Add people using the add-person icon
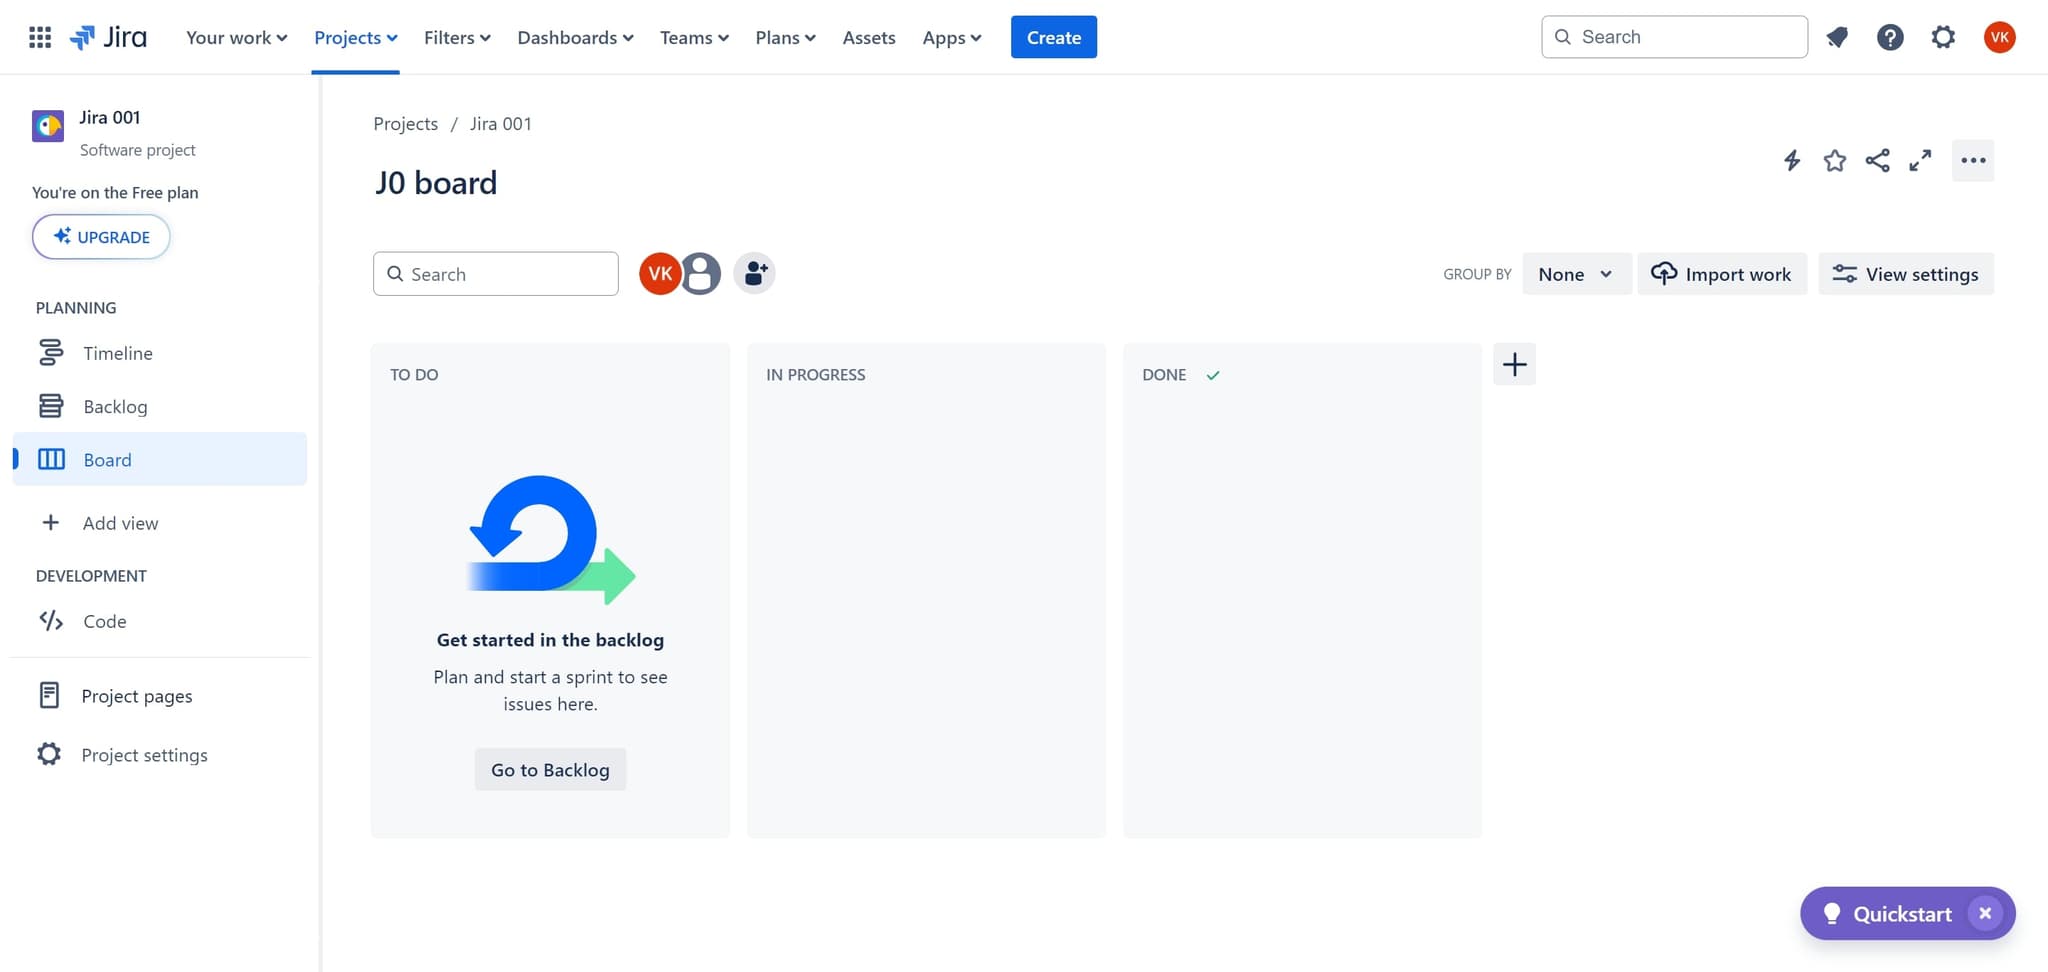Viewport: 2048px width, 972px height. pos(754,272)
